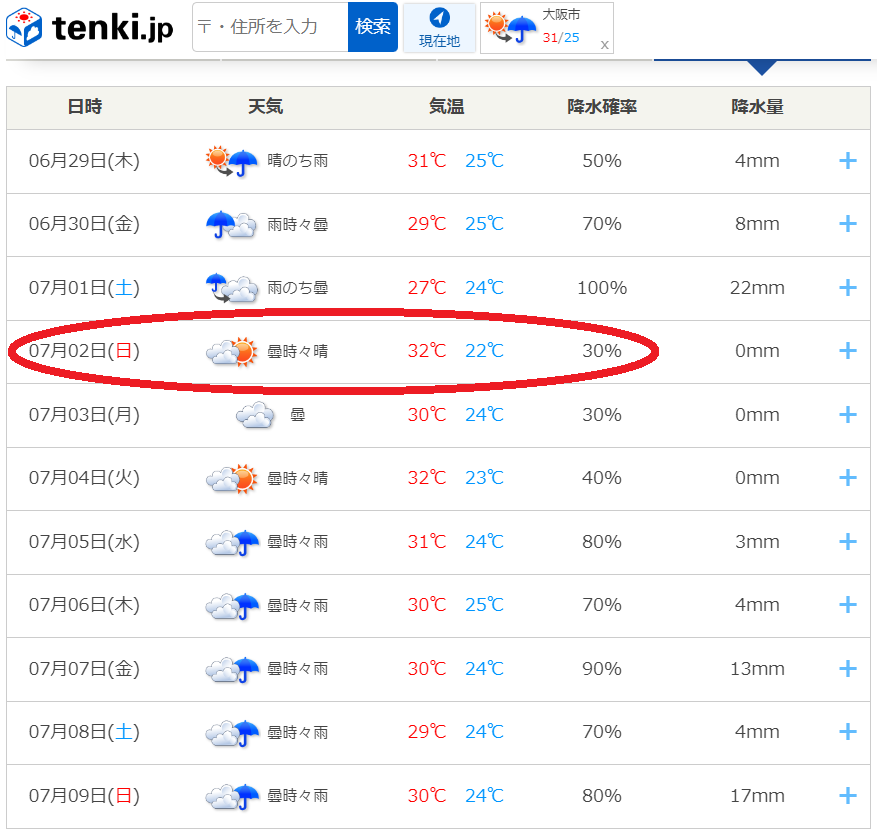
Task: Click the 3mm rainfall value
Action: point(757,542)
